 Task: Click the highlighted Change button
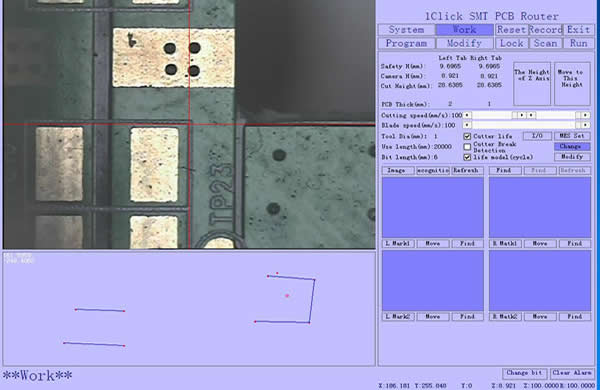pyautogui.click(x=572, y=147)
